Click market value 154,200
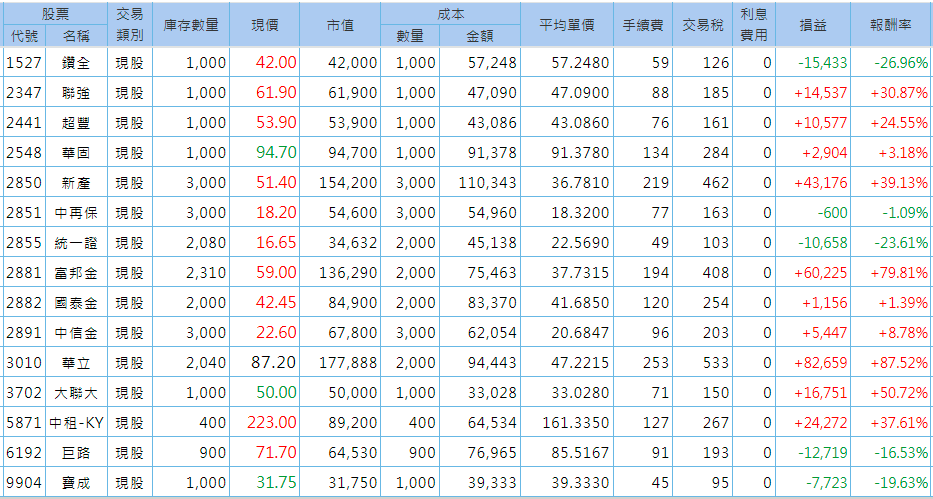Screen dimensions: 933x499 click(x=349, y=183)
